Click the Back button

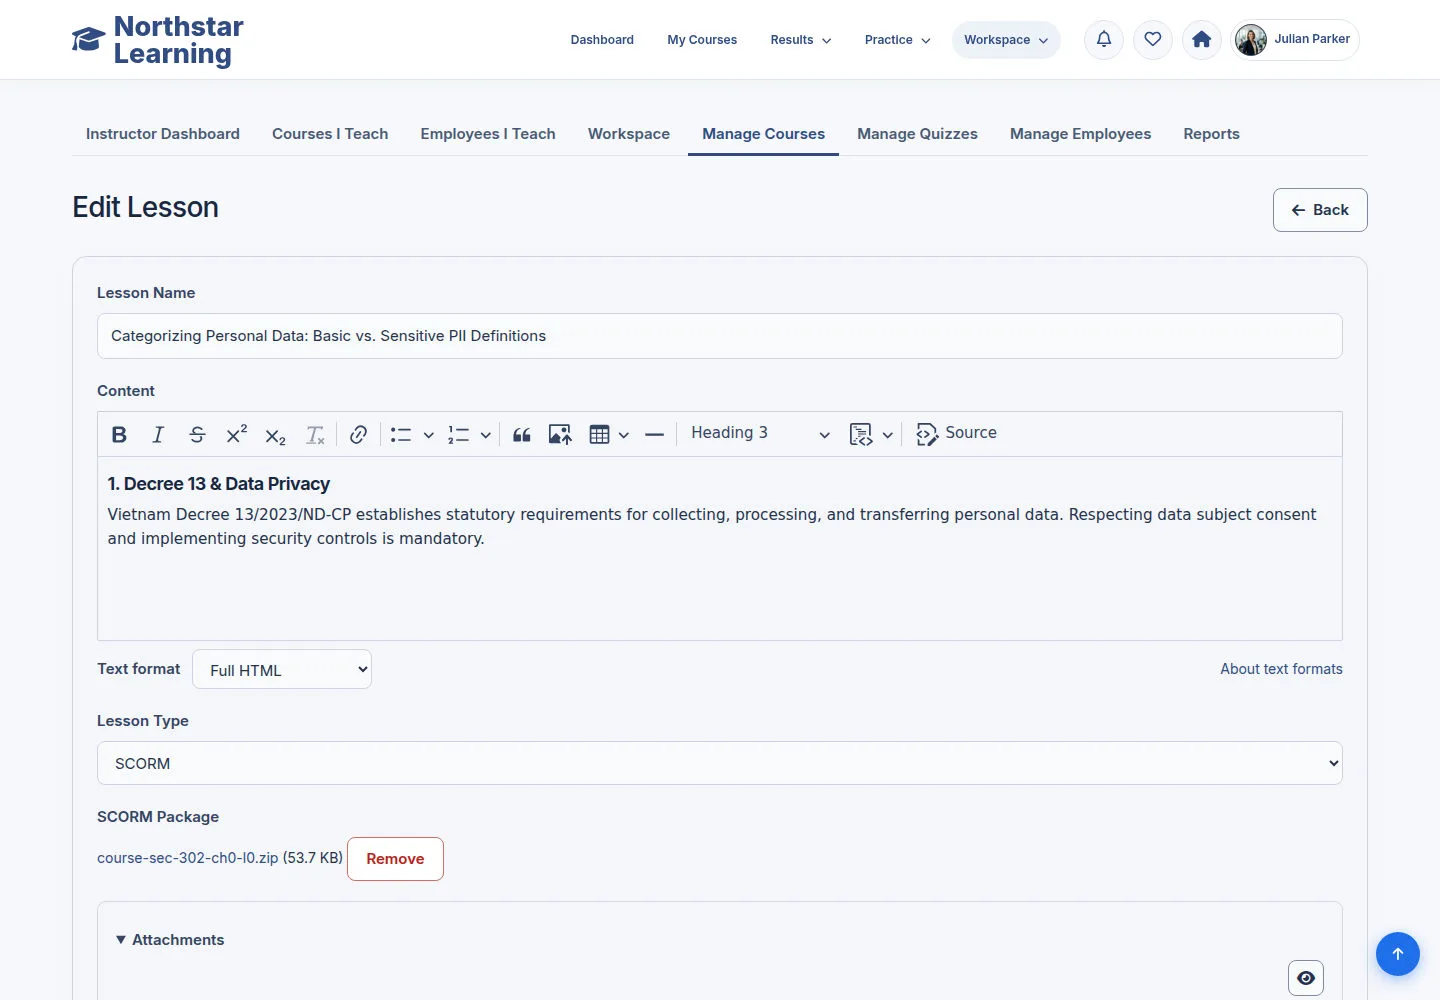(x=1320, y=210)
